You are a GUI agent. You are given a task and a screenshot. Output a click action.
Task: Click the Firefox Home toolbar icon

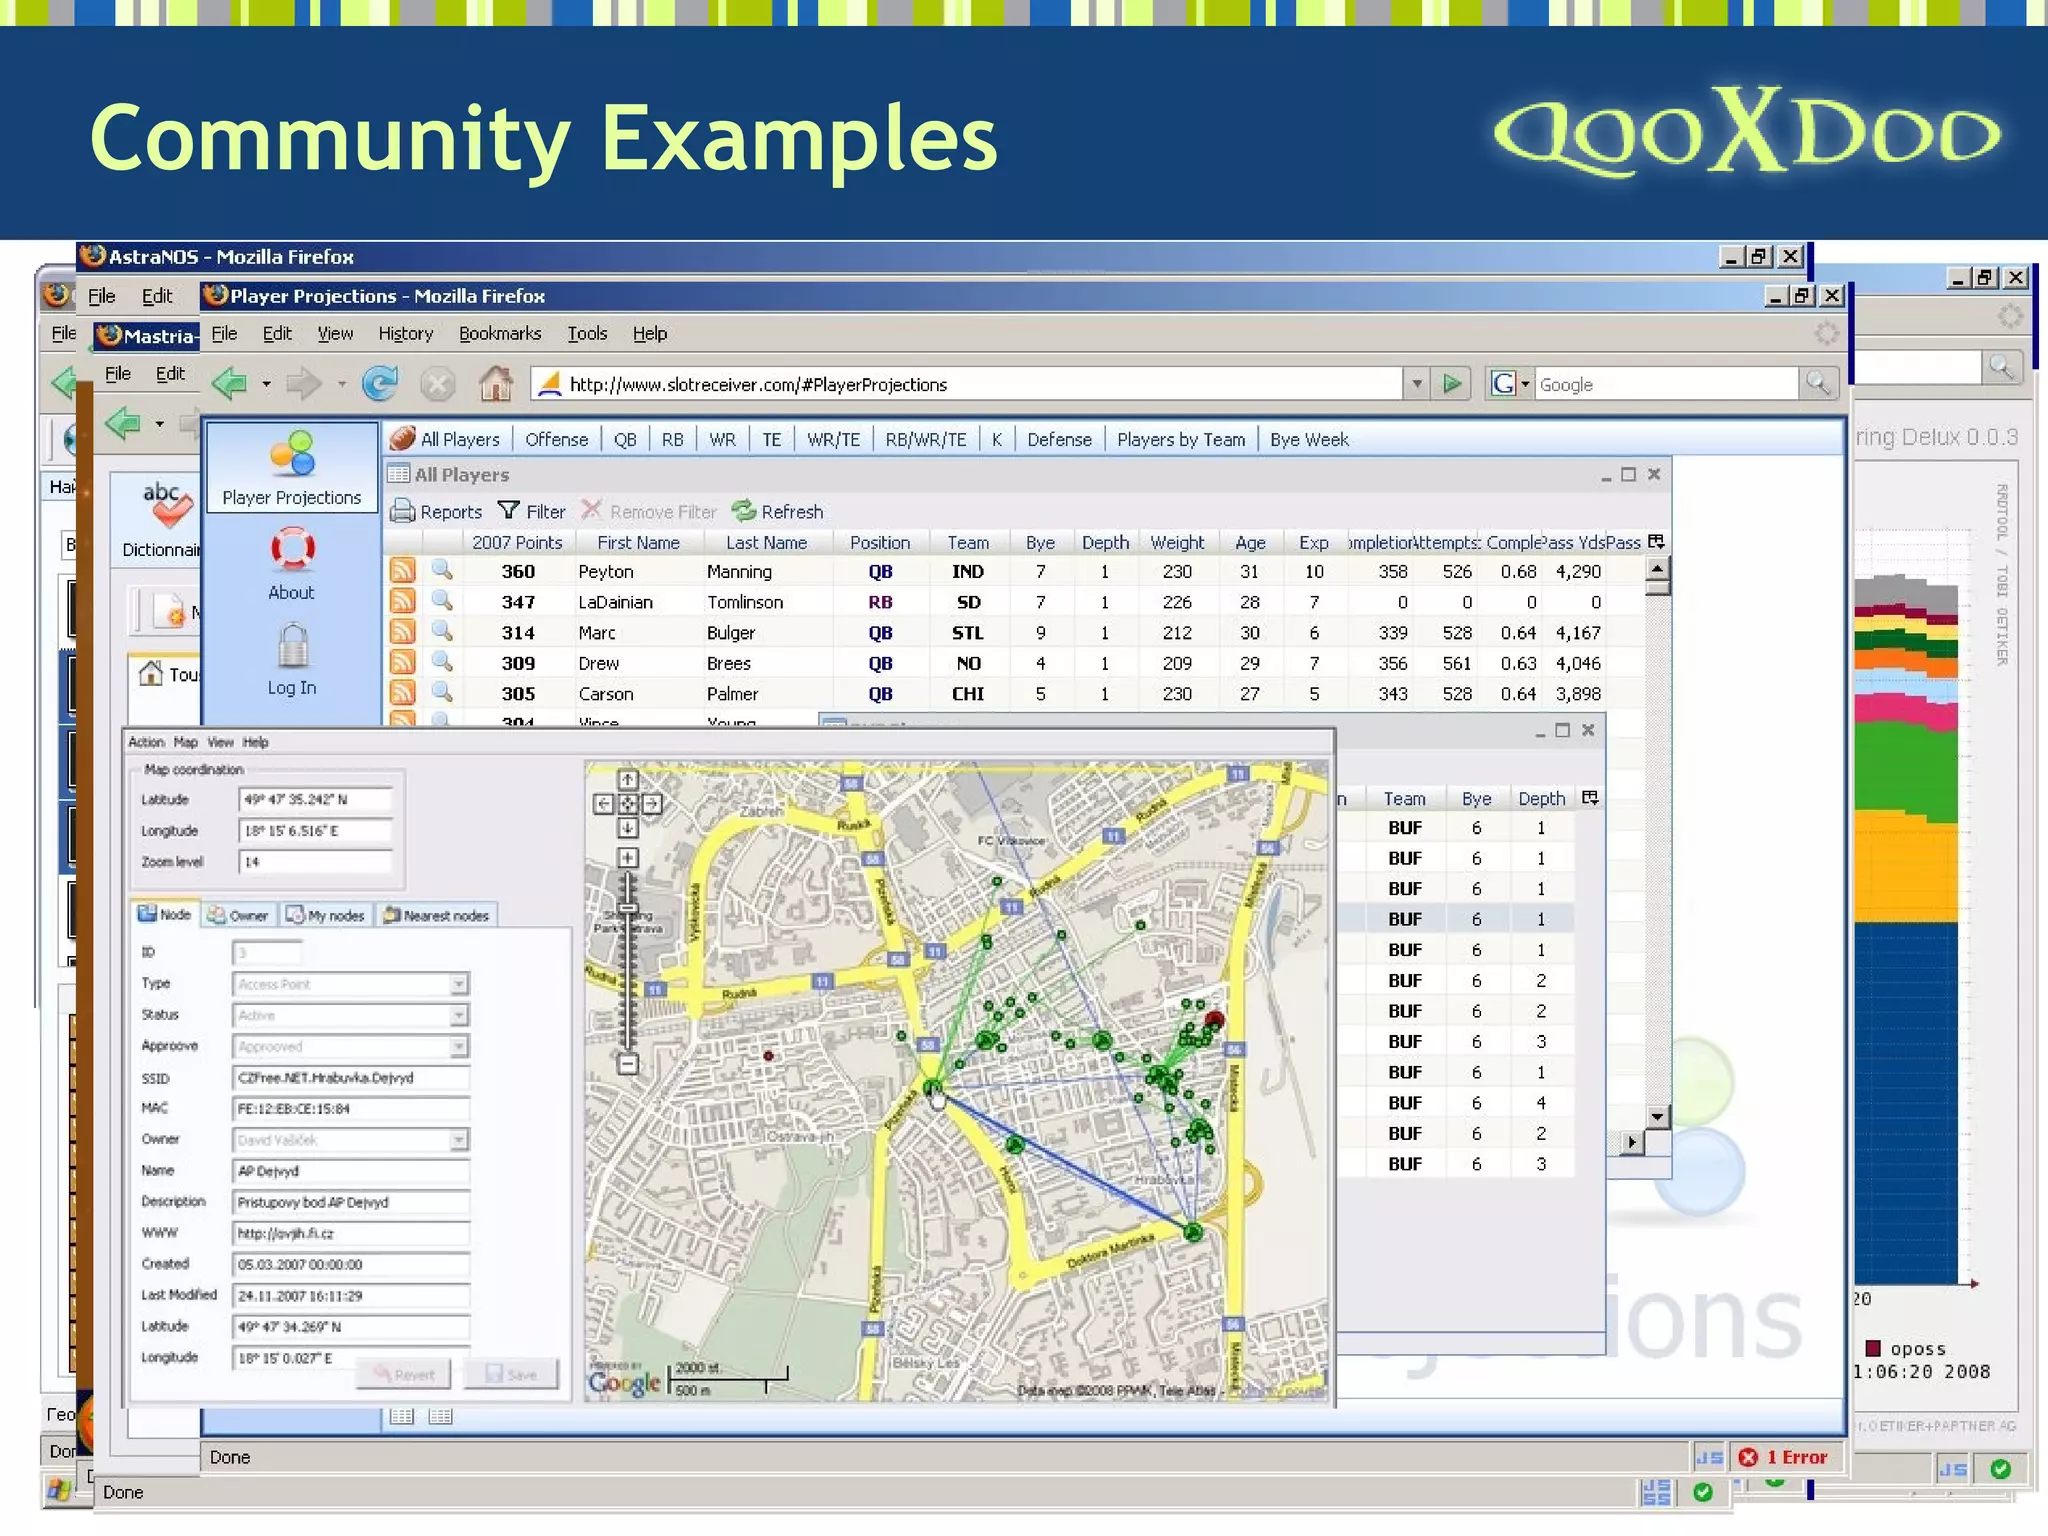click(x=495, y=384)
